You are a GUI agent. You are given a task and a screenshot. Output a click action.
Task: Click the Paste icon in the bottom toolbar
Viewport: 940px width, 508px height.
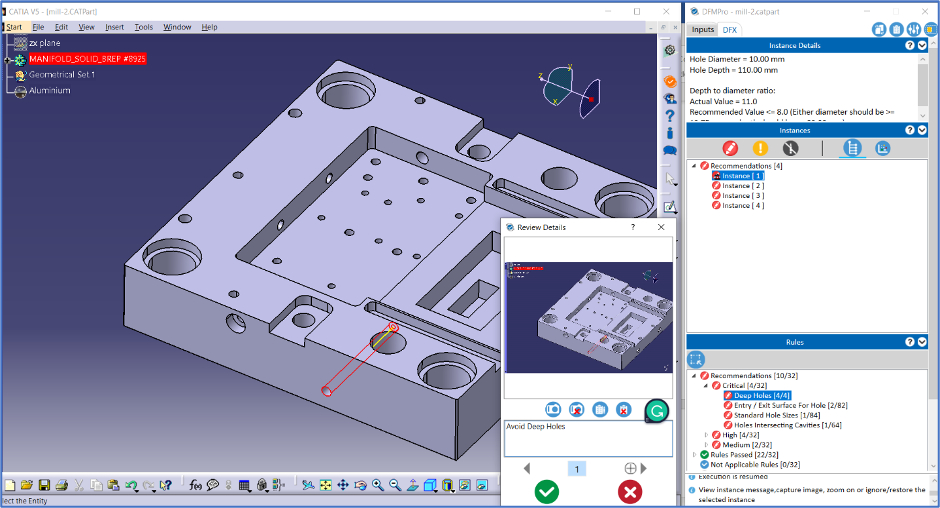click(113, 485)
